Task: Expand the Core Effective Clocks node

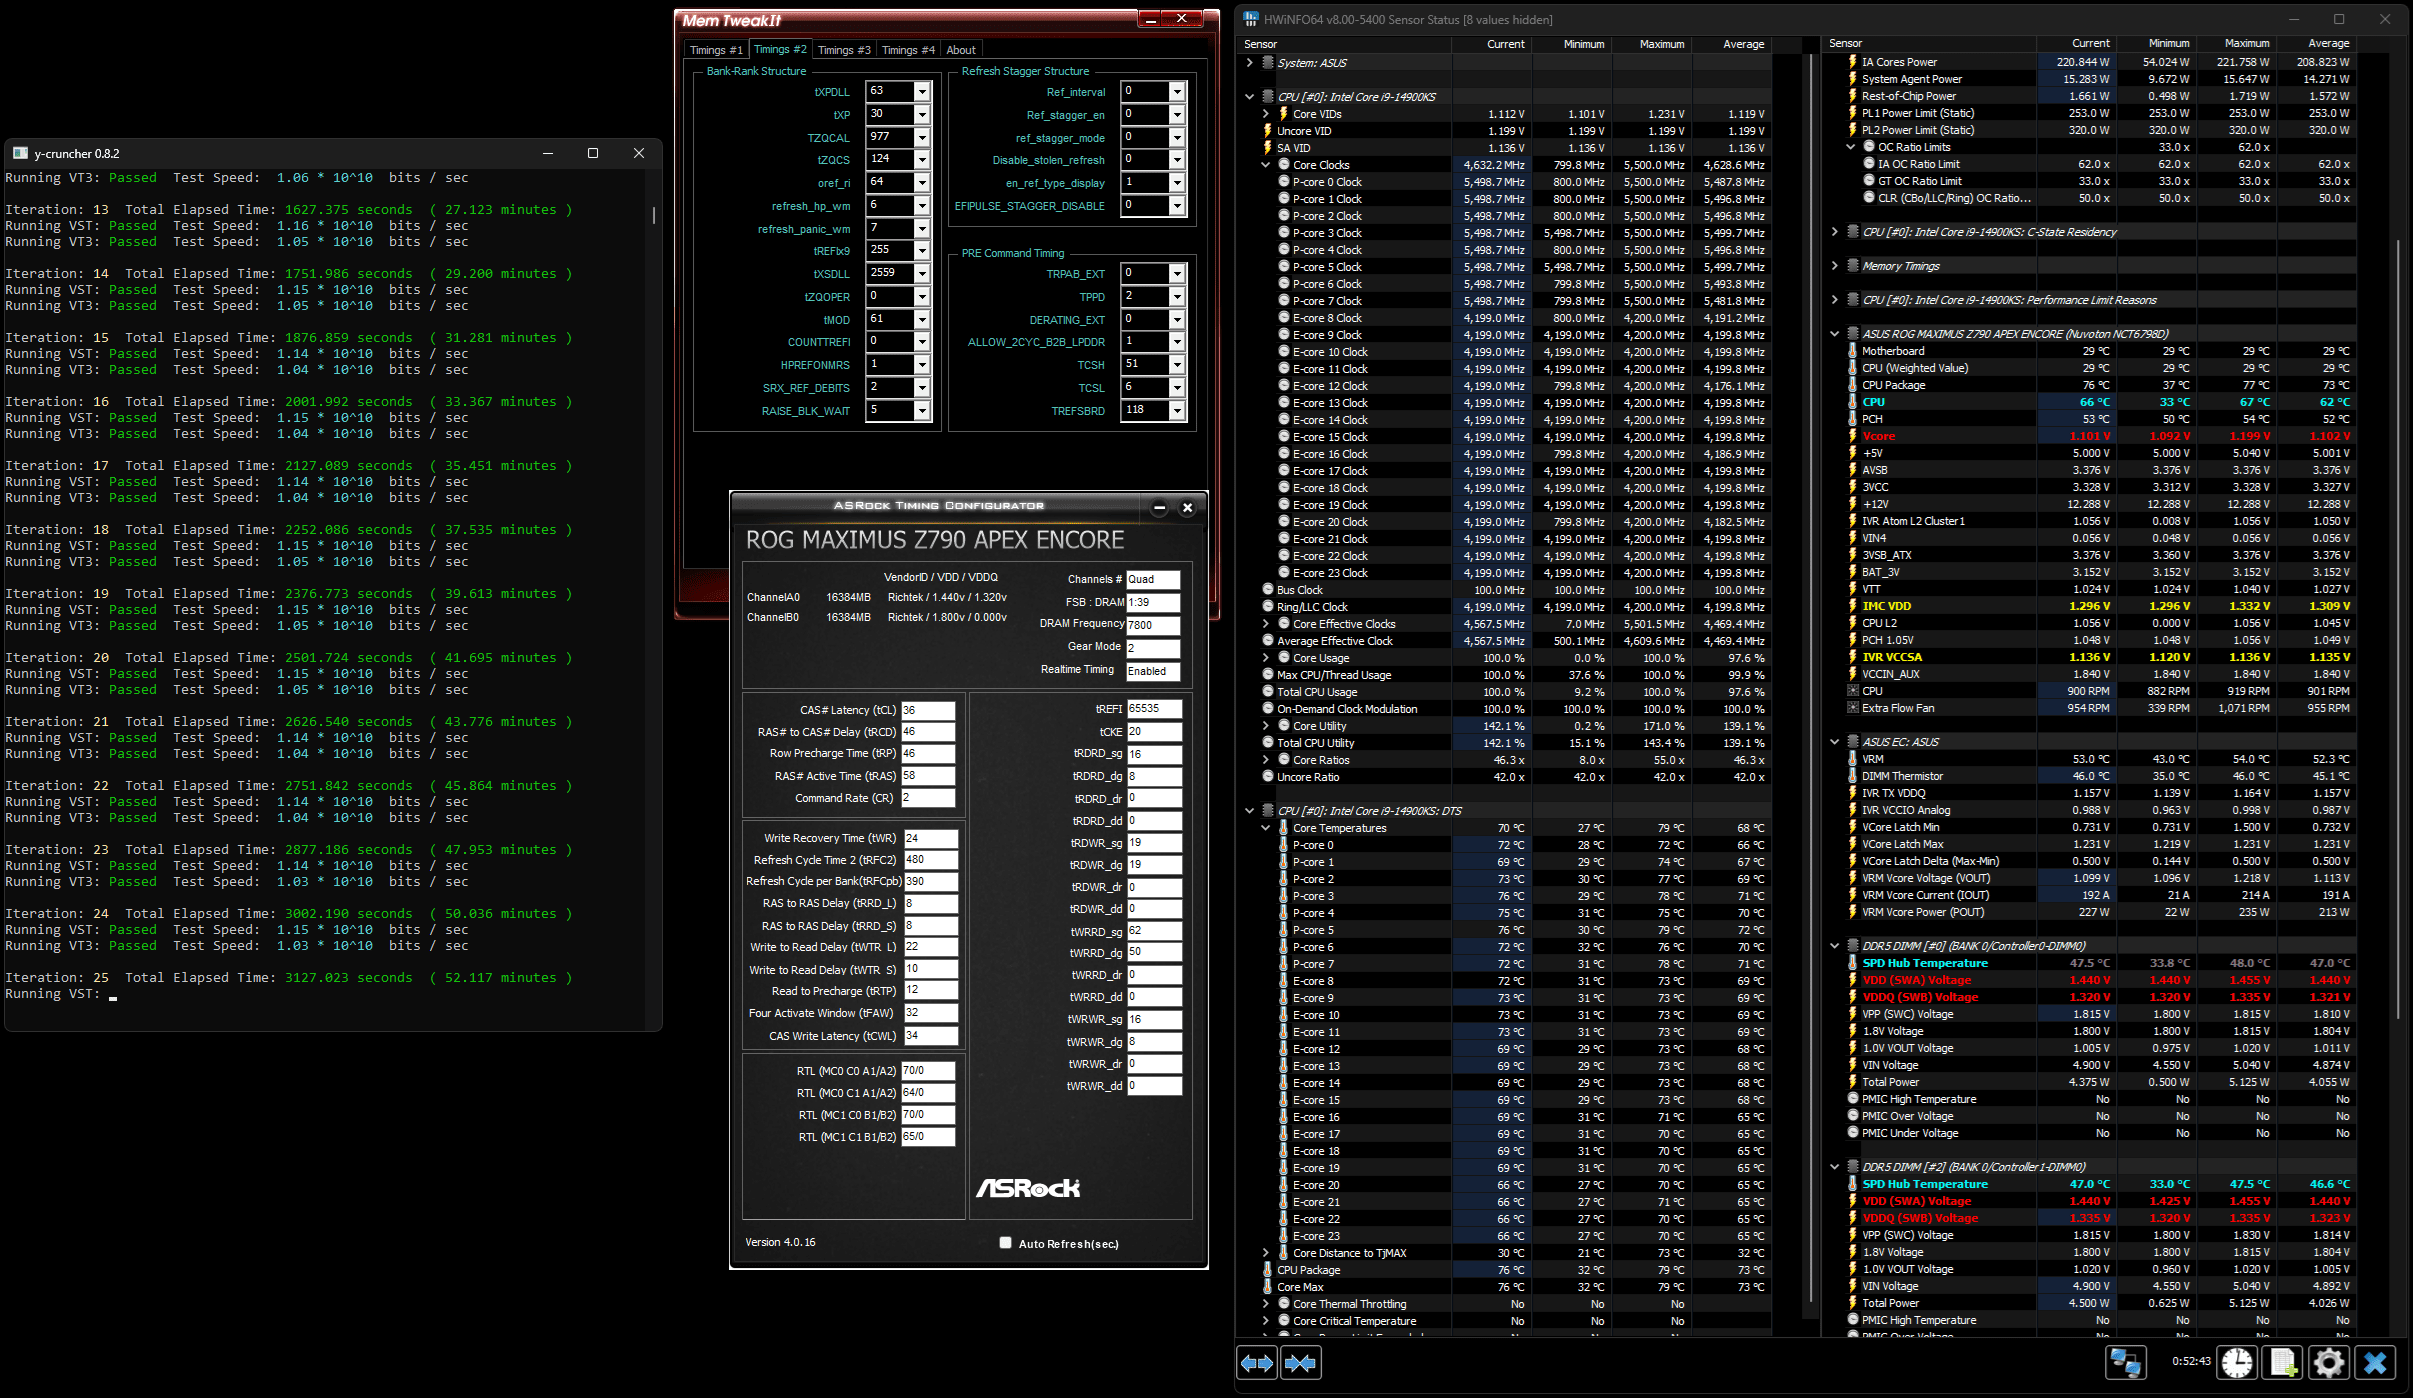Action: (x=1266, y=624)
